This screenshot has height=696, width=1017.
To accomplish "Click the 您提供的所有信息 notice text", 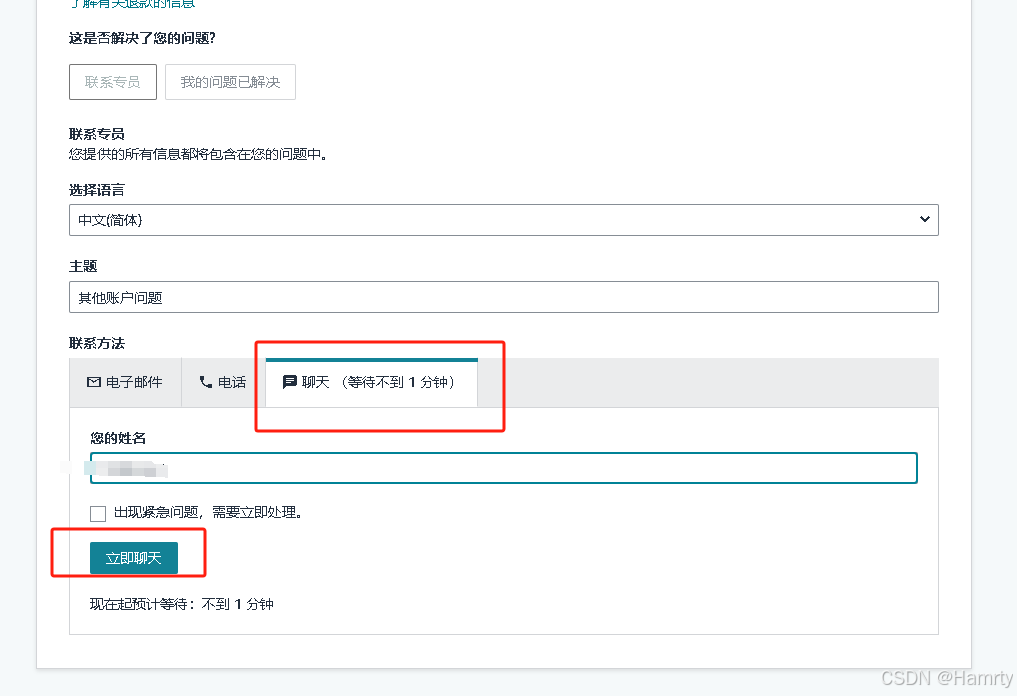I will click(198, 154).
